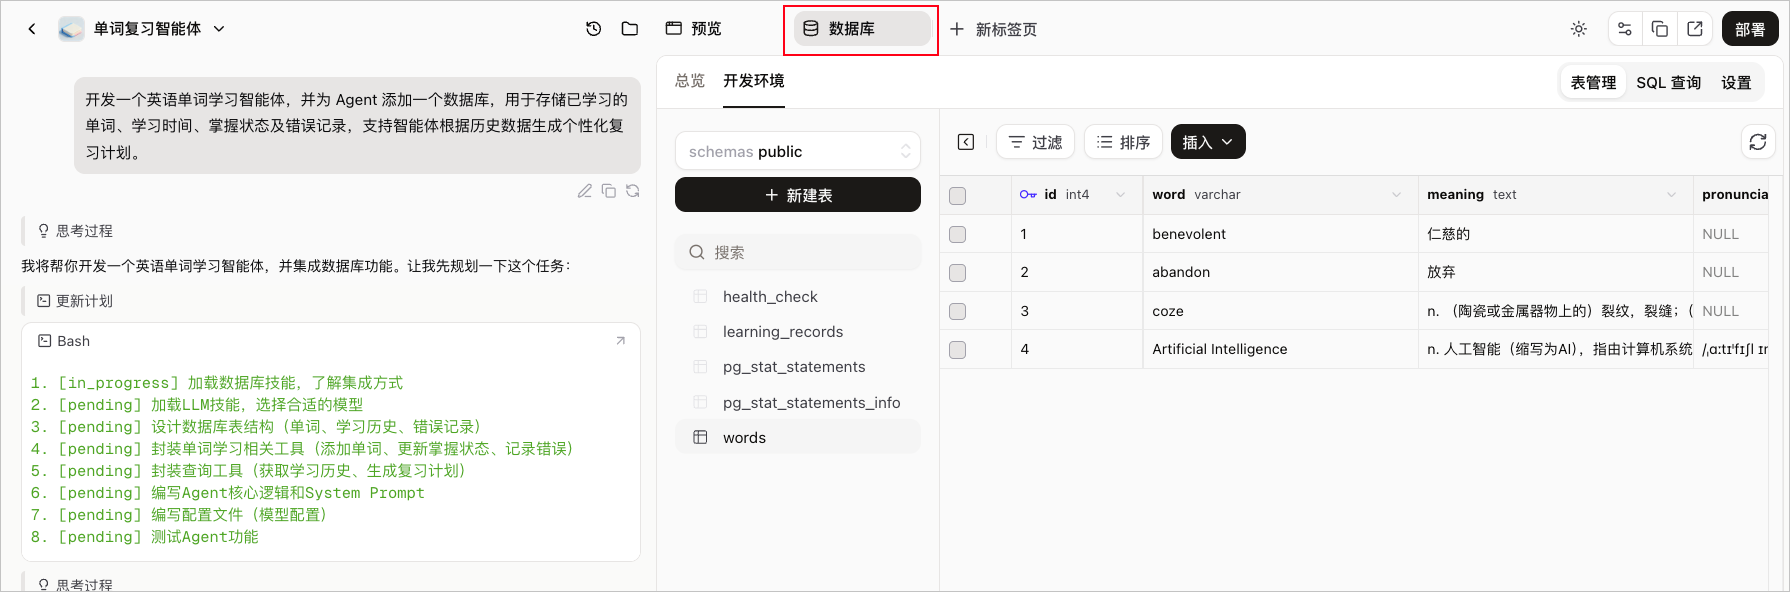Click the refresh table data icon
This screenshot has width=1790, height=592.
click(x=1758, y=142)
